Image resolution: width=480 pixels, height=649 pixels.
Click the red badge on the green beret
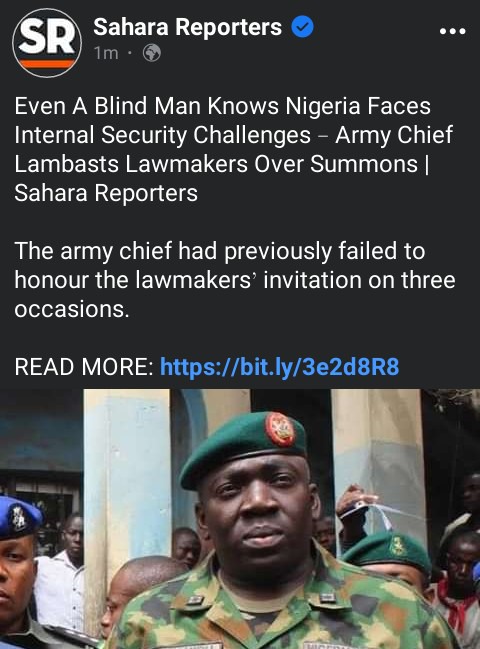[280, 430]
